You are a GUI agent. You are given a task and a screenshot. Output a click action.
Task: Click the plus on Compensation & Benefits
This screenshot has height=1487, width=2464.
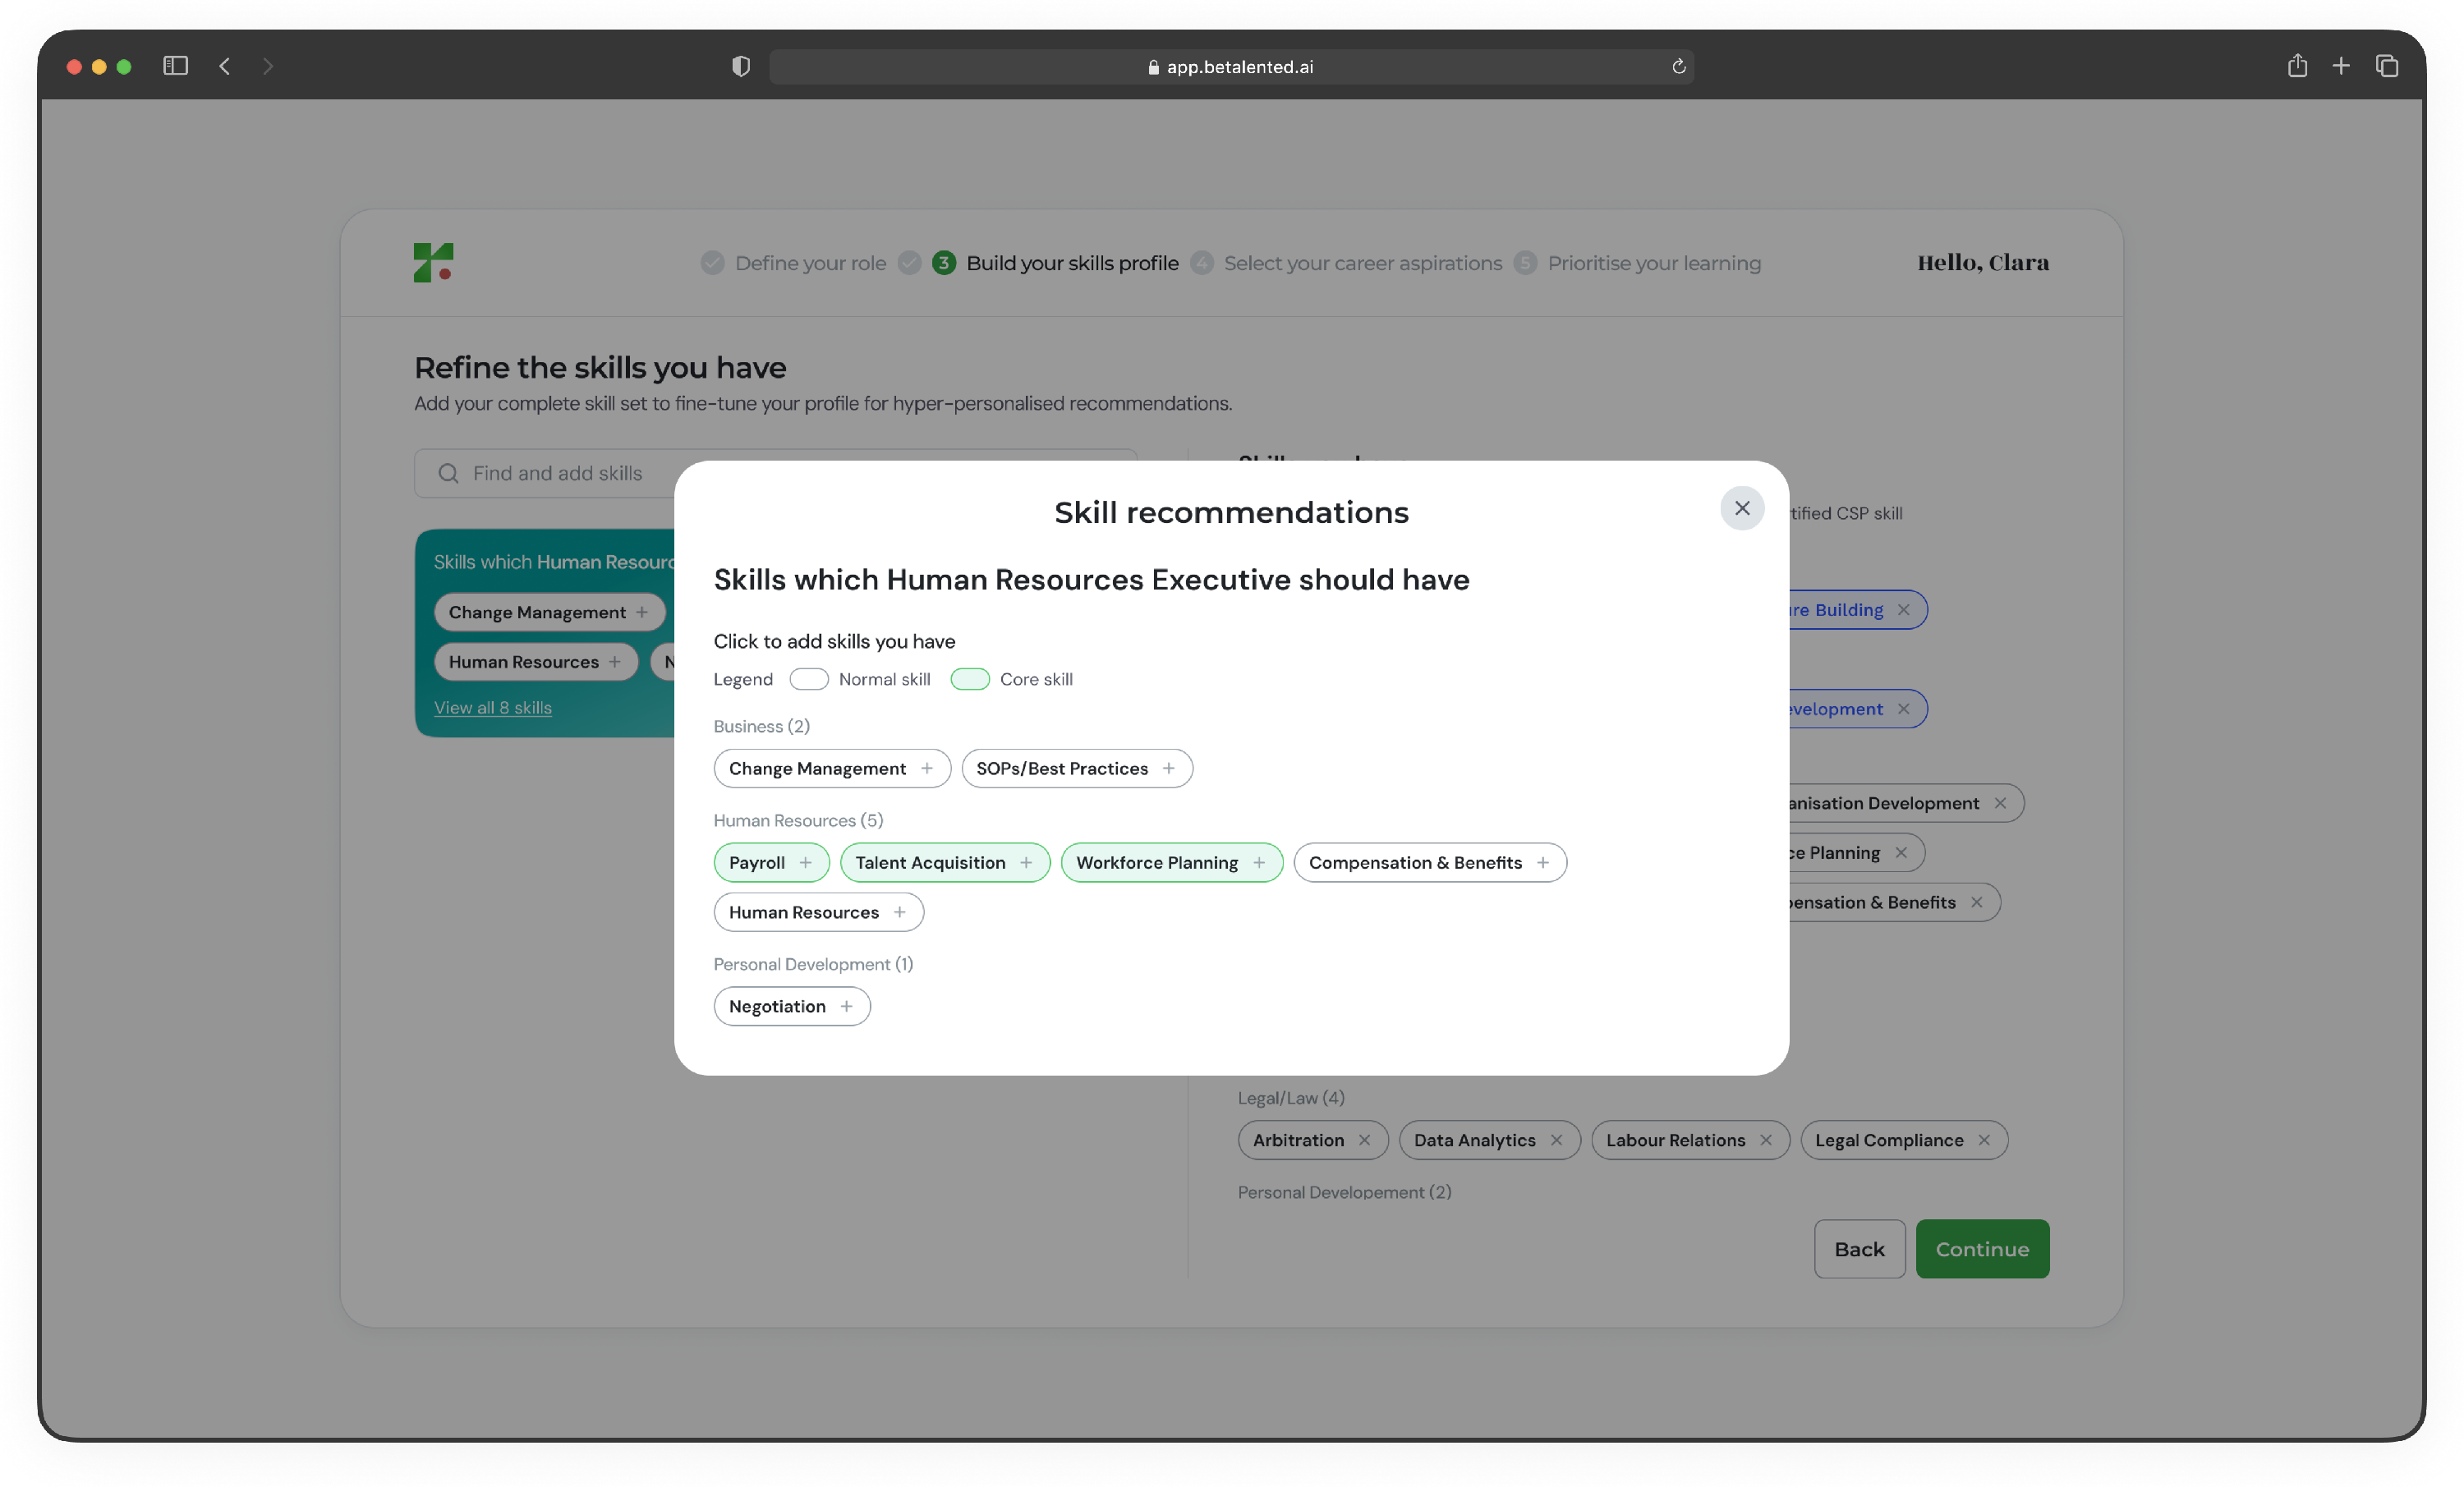pos(1542,862)
